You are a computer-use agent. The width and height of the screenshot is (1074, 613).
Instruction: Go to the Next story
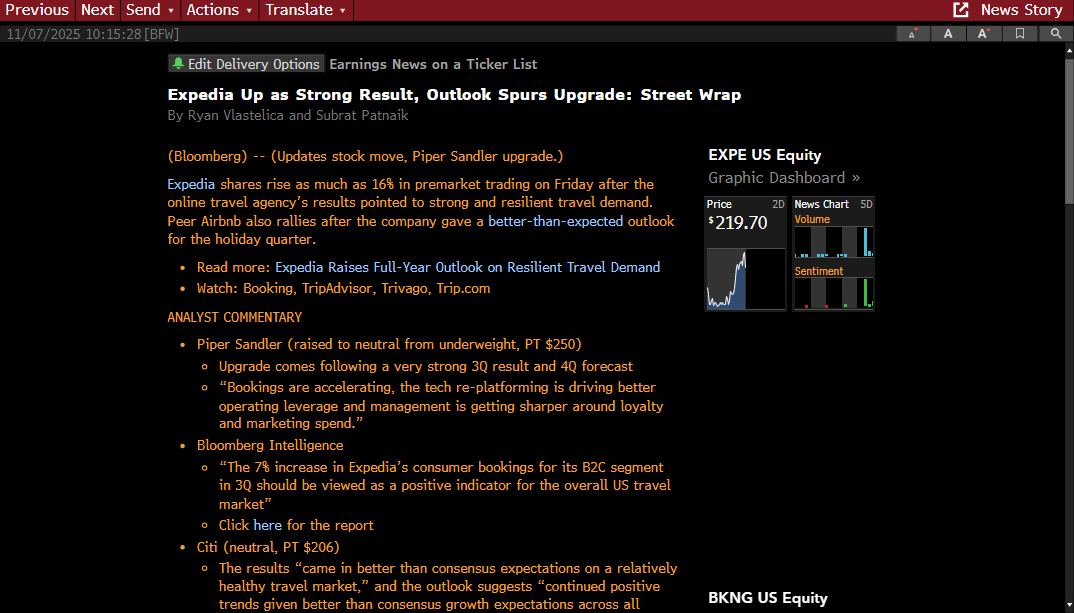pyautogui.click(x=97, y=10)
